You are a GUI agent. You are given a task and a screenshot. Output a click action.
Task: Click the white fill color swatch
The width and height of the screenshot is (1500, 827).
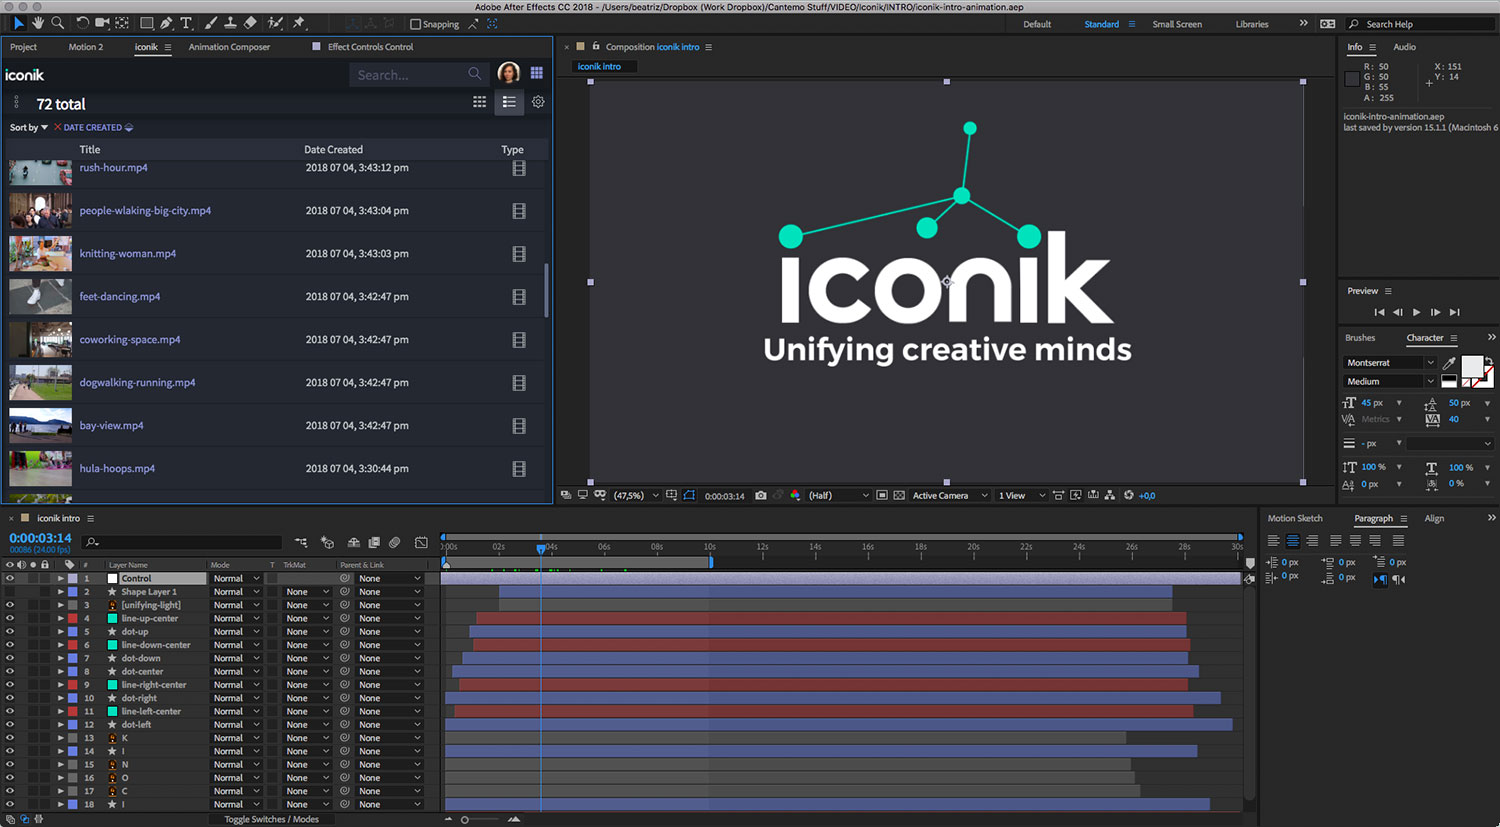1472,366
